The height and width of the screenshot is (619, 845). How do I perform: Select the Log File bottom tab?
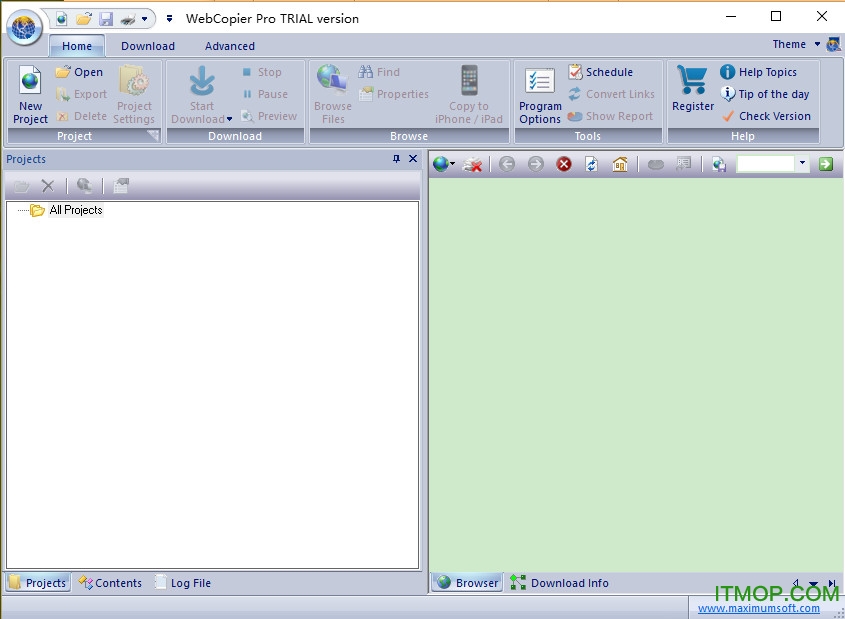click(183, 582)
